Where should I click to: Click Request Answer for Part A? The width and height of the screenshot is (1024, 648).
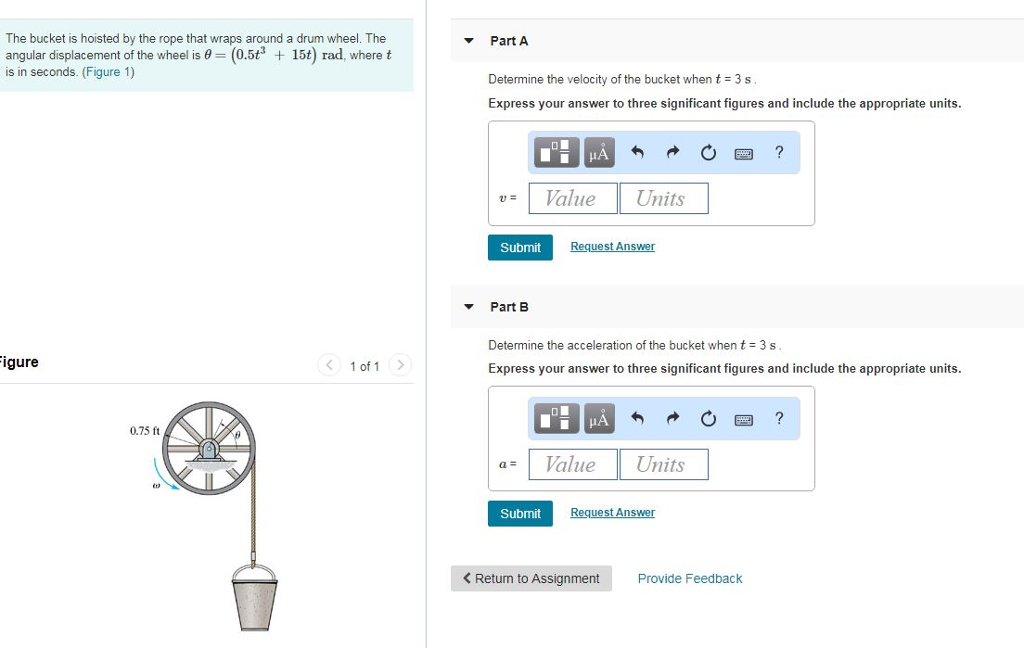click(x=612, y=246)
